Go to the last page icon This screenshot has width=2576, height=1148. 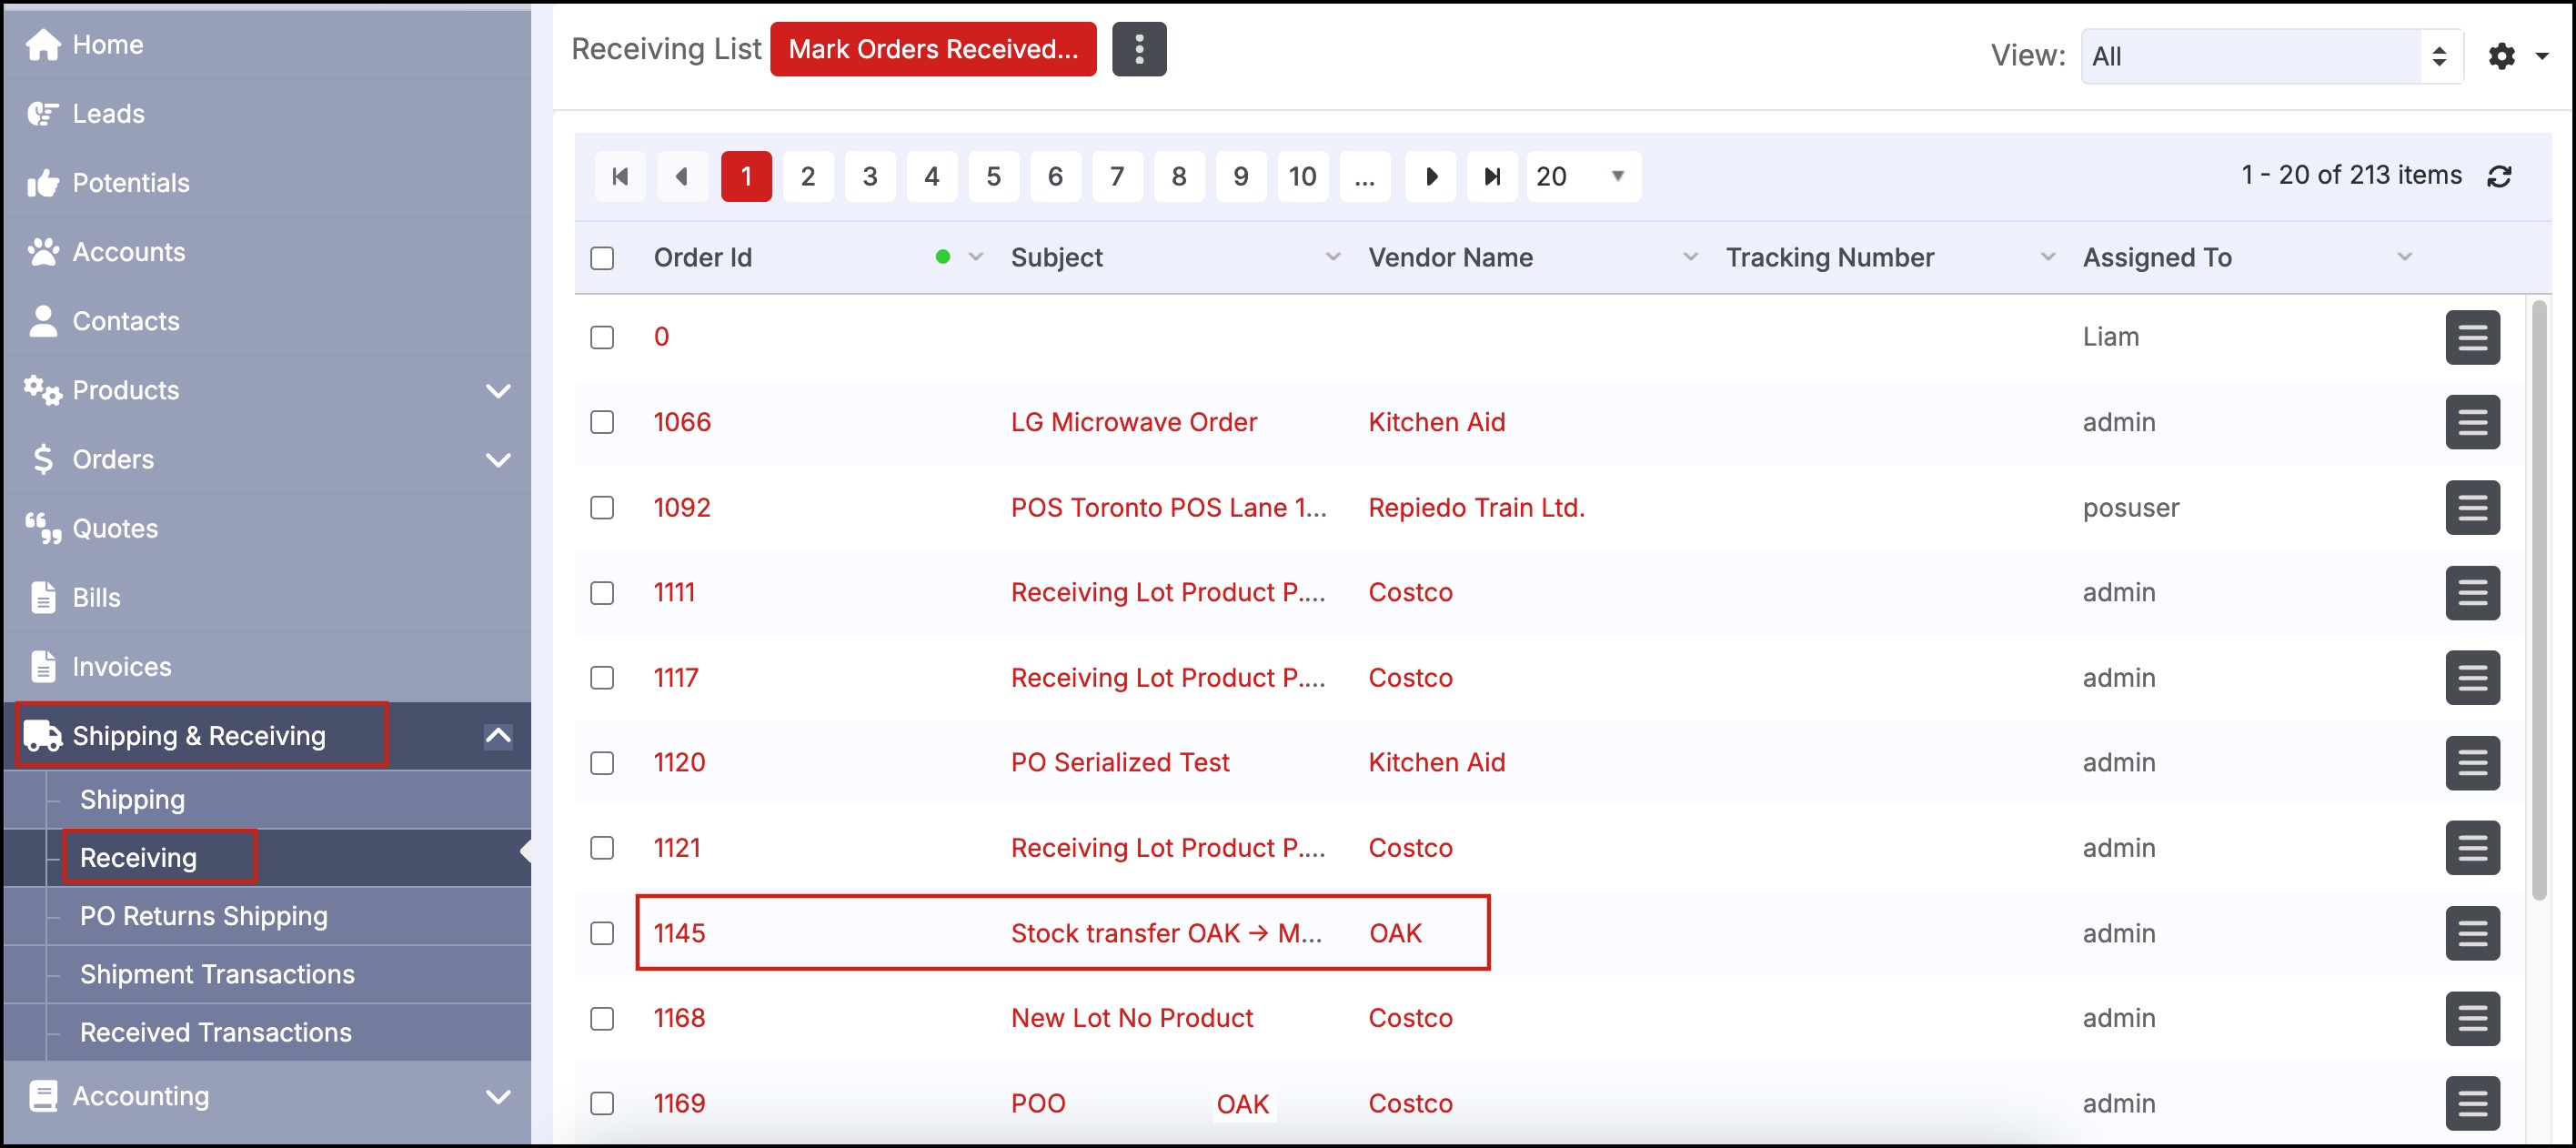(1492, 177)
